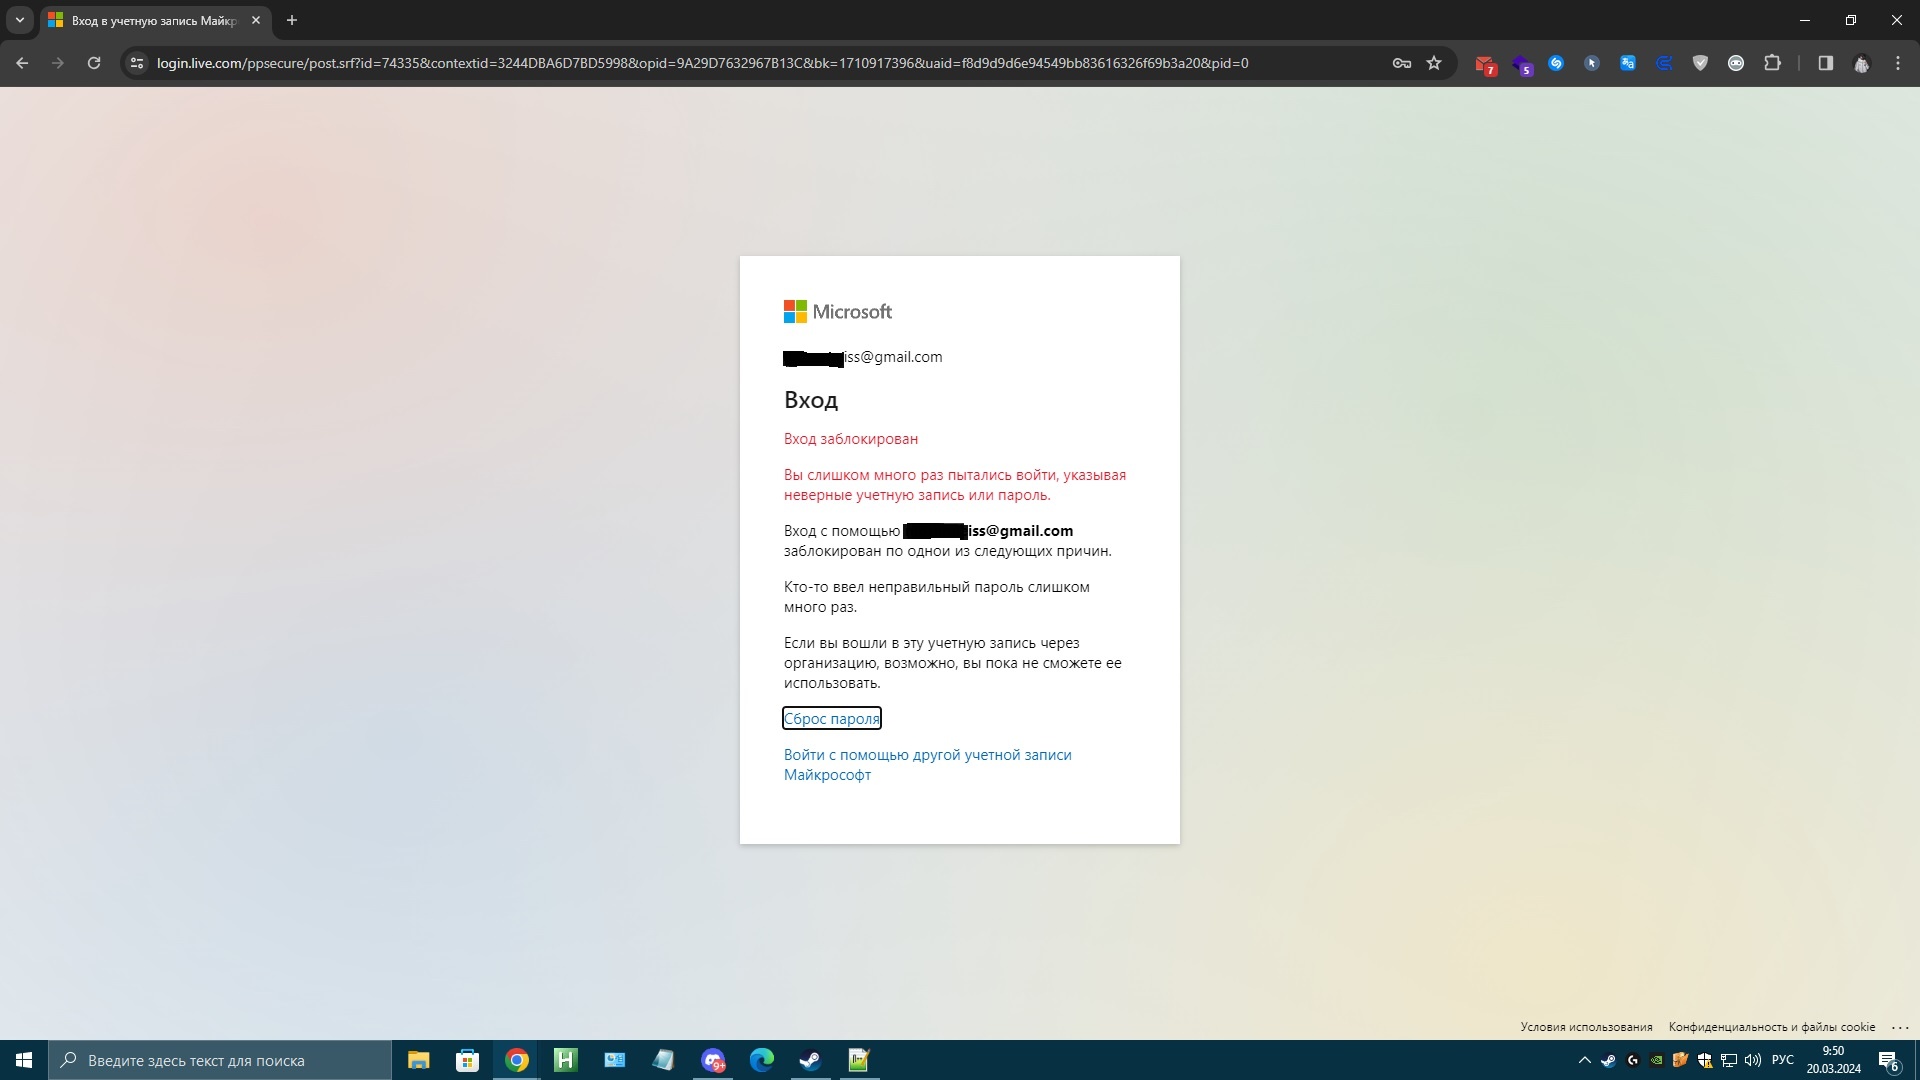Open the tab search dropdown arrow

19,20
